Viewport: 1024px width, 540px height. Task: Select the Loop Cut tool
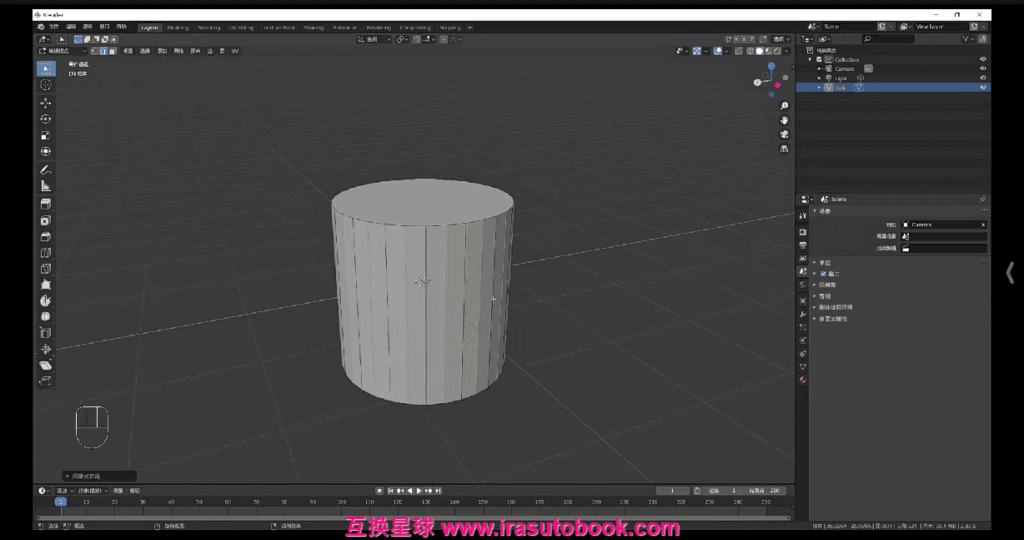[46, 253]
